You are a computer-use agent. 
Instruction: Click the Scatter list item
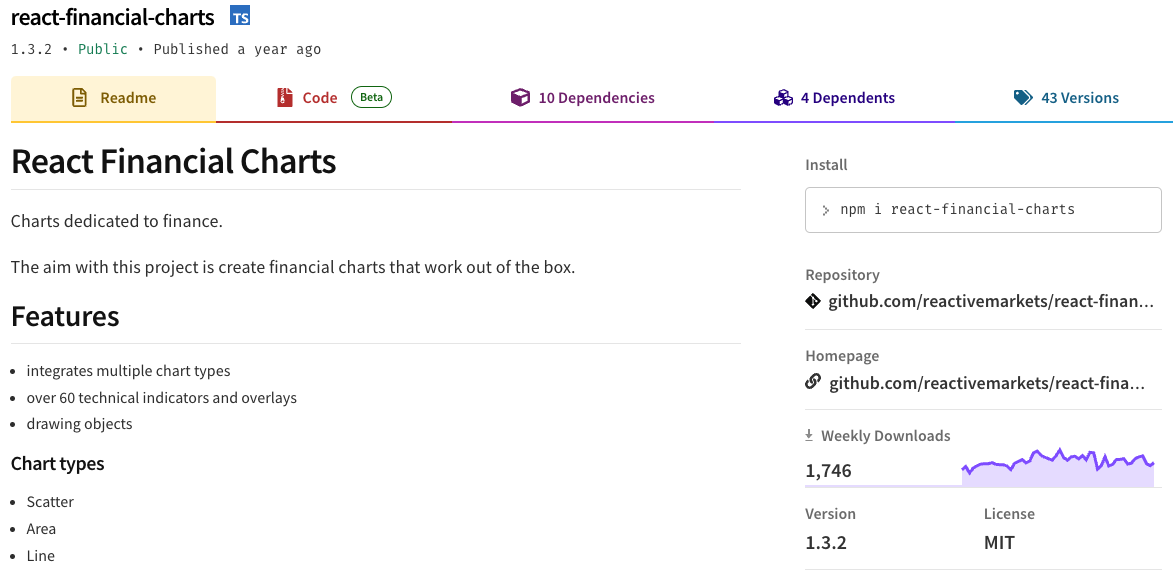pos(50,502)
